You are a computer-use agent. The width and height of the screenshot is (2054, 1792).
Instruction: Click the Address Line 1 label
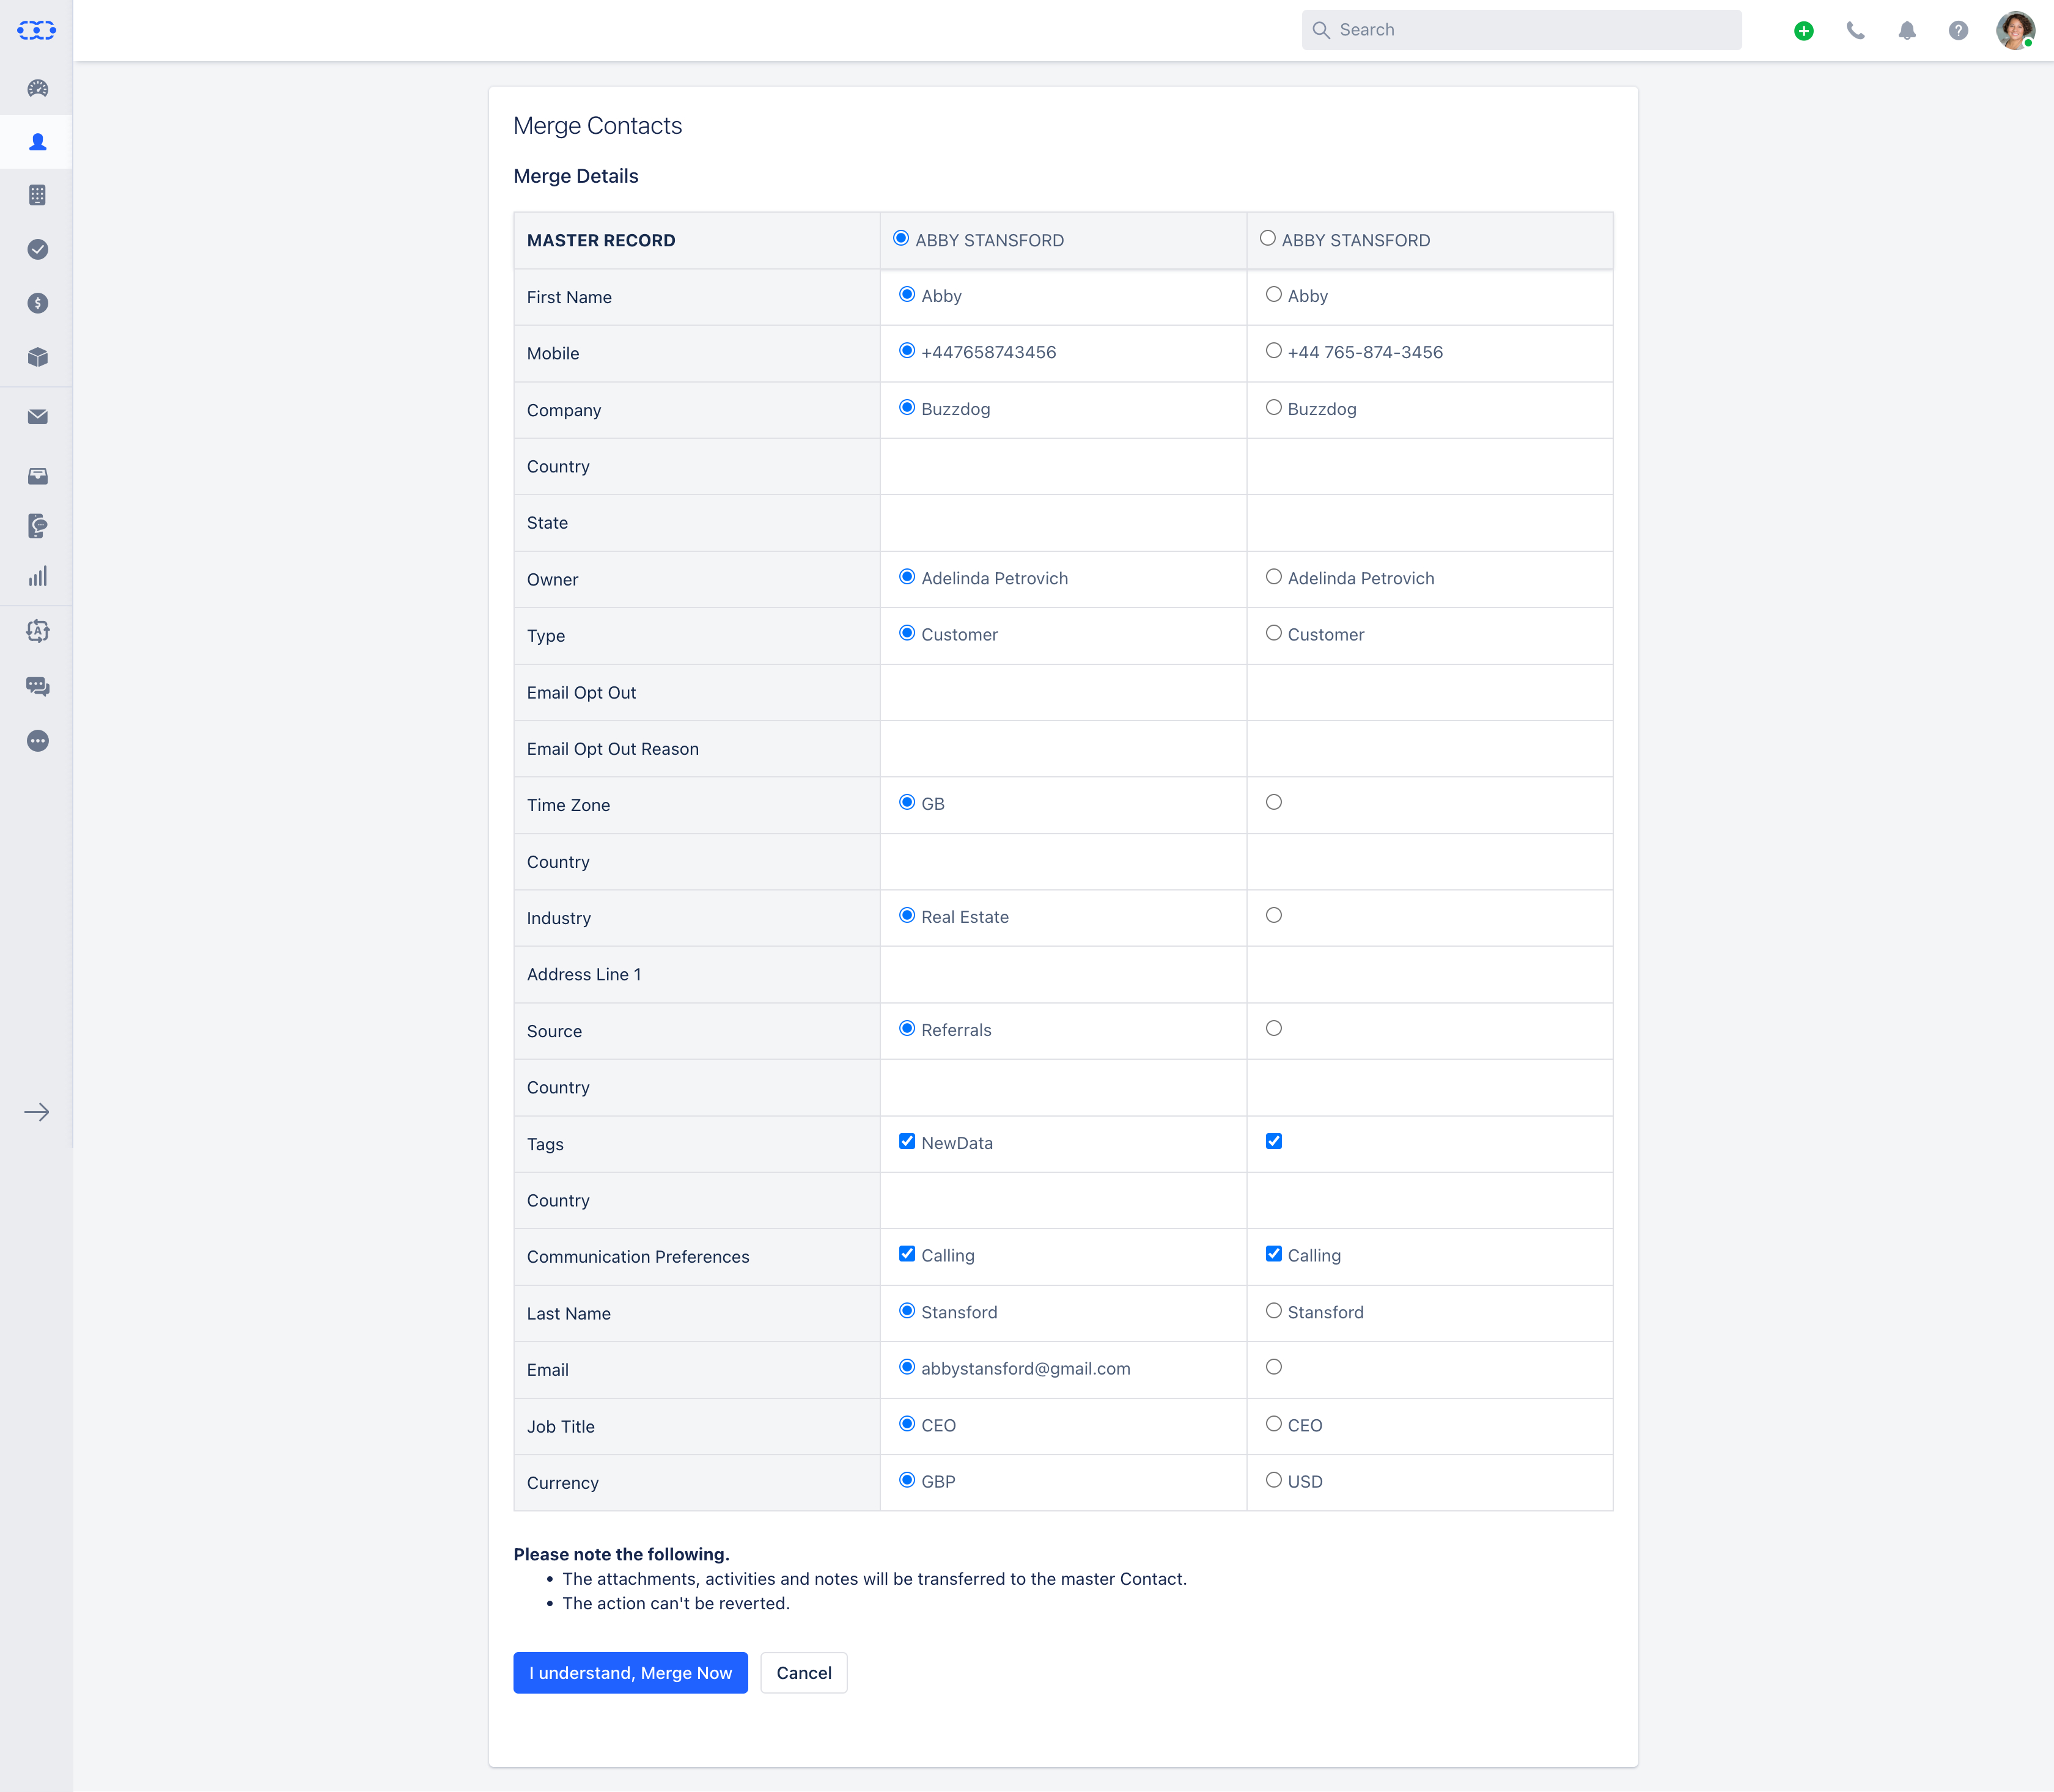[584, 975]
